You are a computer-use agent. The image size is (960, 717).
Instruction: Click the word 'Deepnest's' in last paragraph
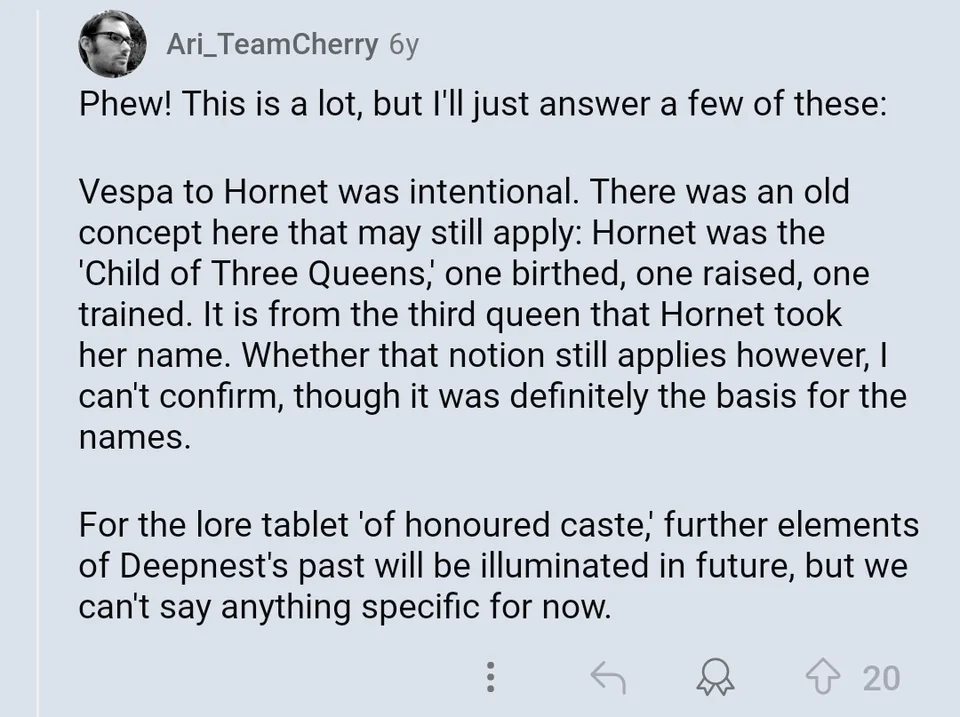point(203,566)
